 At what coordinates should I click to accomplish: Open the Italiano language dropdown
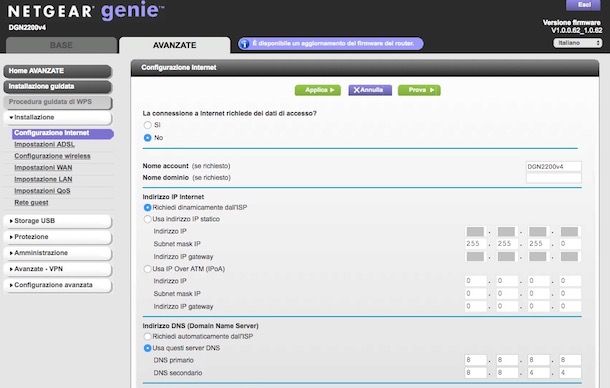coord(578,43)
